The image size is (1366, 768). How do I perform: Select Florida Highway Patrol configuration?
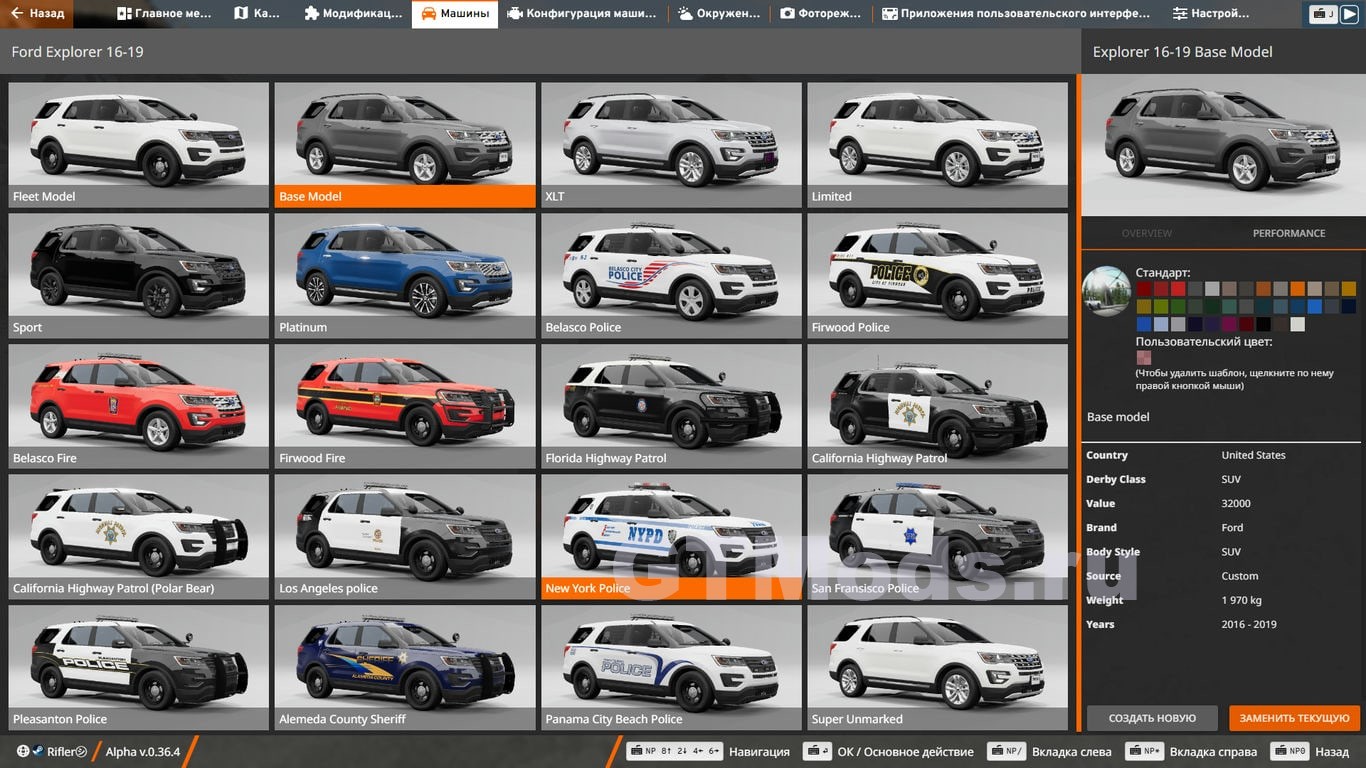point(671,407)
